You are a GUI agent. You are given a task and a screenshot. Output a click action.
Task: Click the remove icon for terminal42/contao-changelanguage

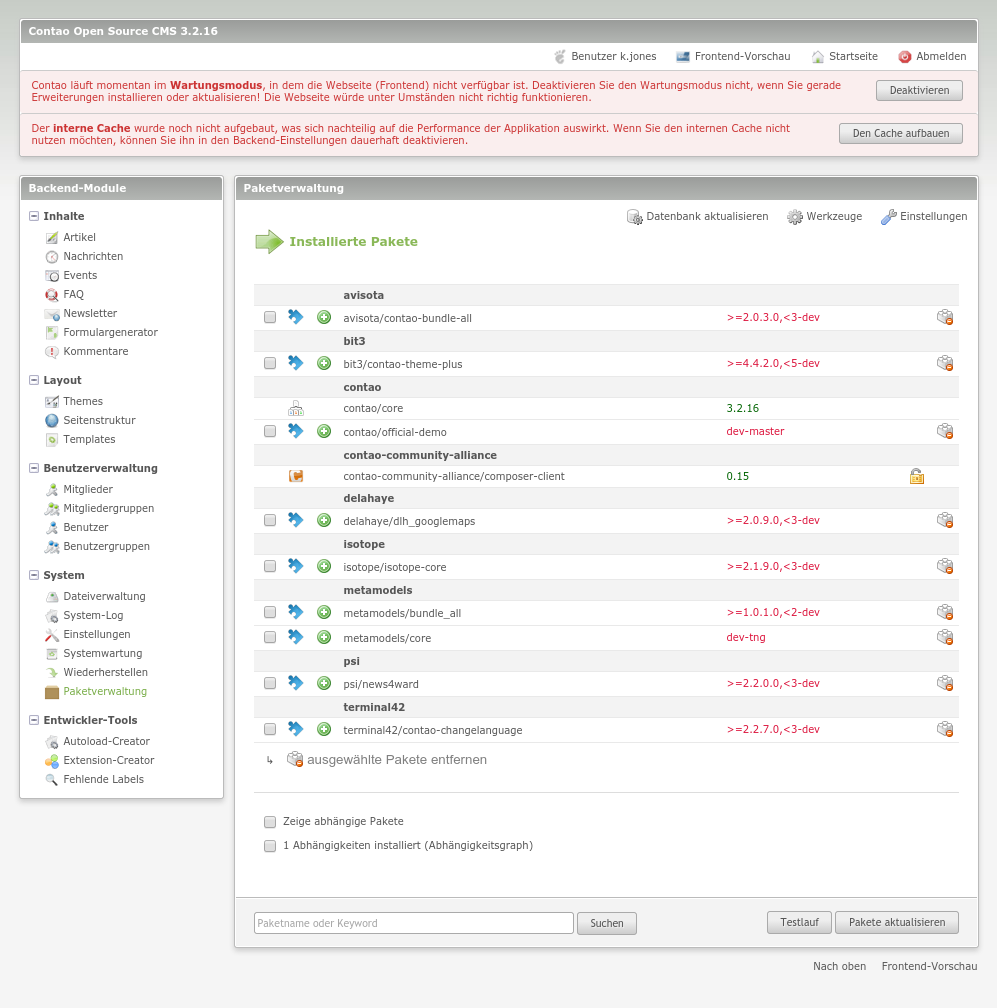point(944,729)
